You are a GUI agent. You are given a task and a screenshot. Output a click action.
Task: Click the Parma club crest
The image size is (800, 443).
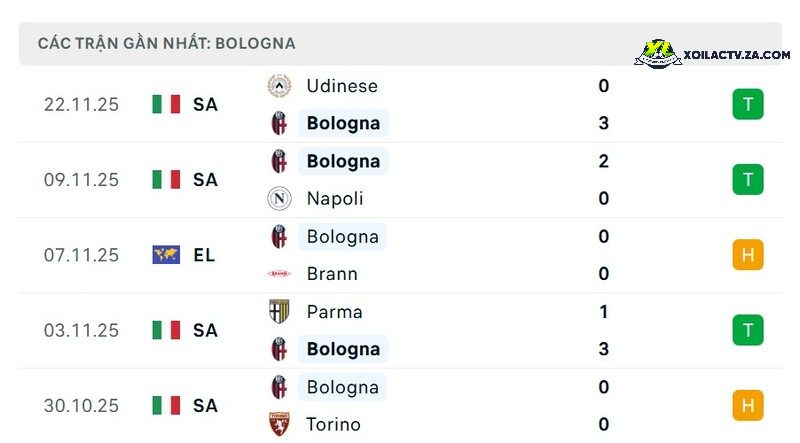(x=279, y=311)
